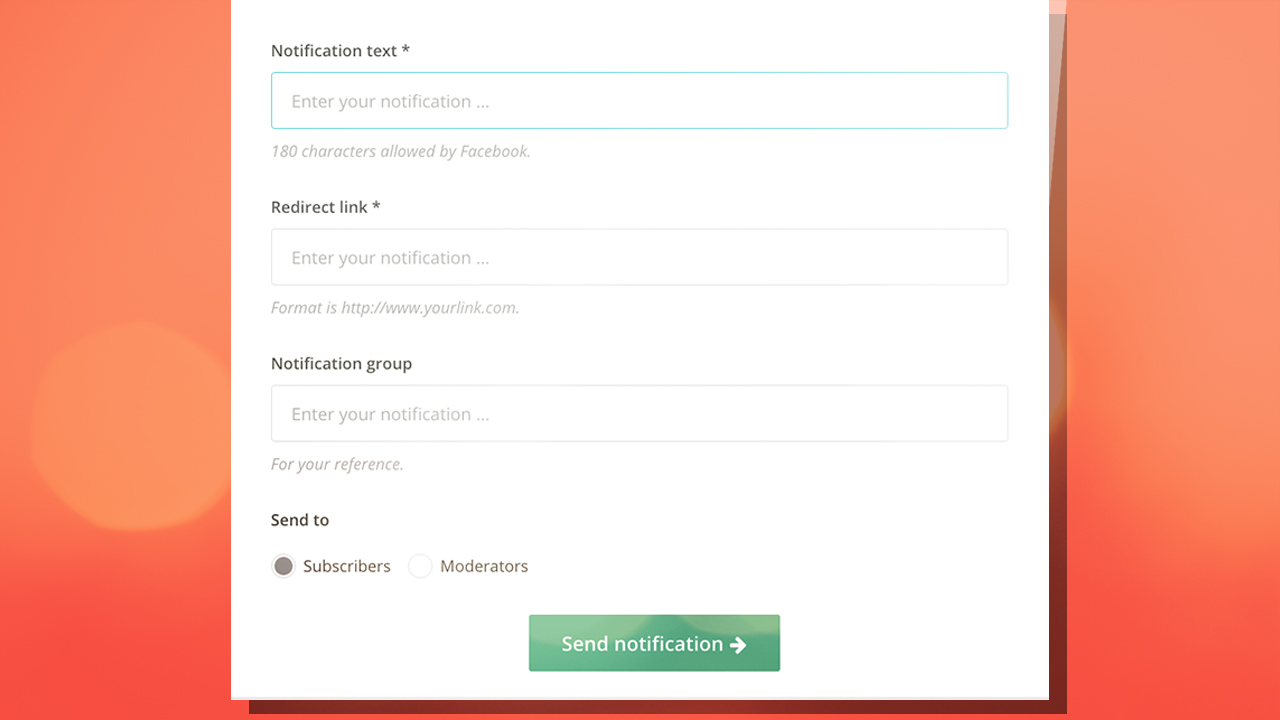Screen dimensions: 1280x720
Task: Click the "Notification text *" label
Action: pyautogui.click(x=340, y=50)
